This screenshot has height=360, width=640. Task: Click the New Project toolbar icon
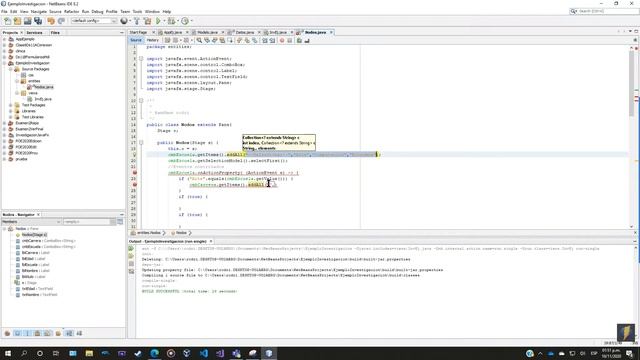click(17, 21)
